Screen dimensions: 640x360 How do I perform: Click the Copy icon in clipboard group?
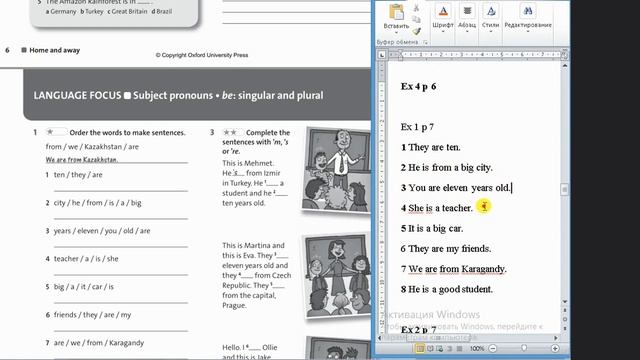[416, 19]
